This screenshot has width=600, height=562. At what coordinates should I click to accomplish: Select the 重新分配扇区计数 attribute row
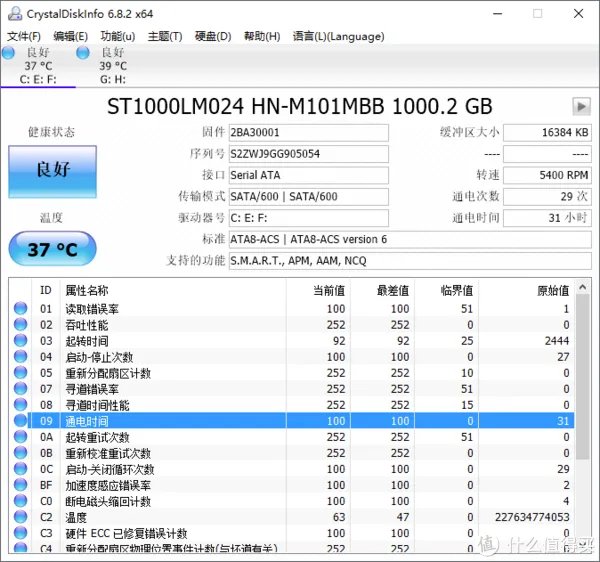[292, 373]
